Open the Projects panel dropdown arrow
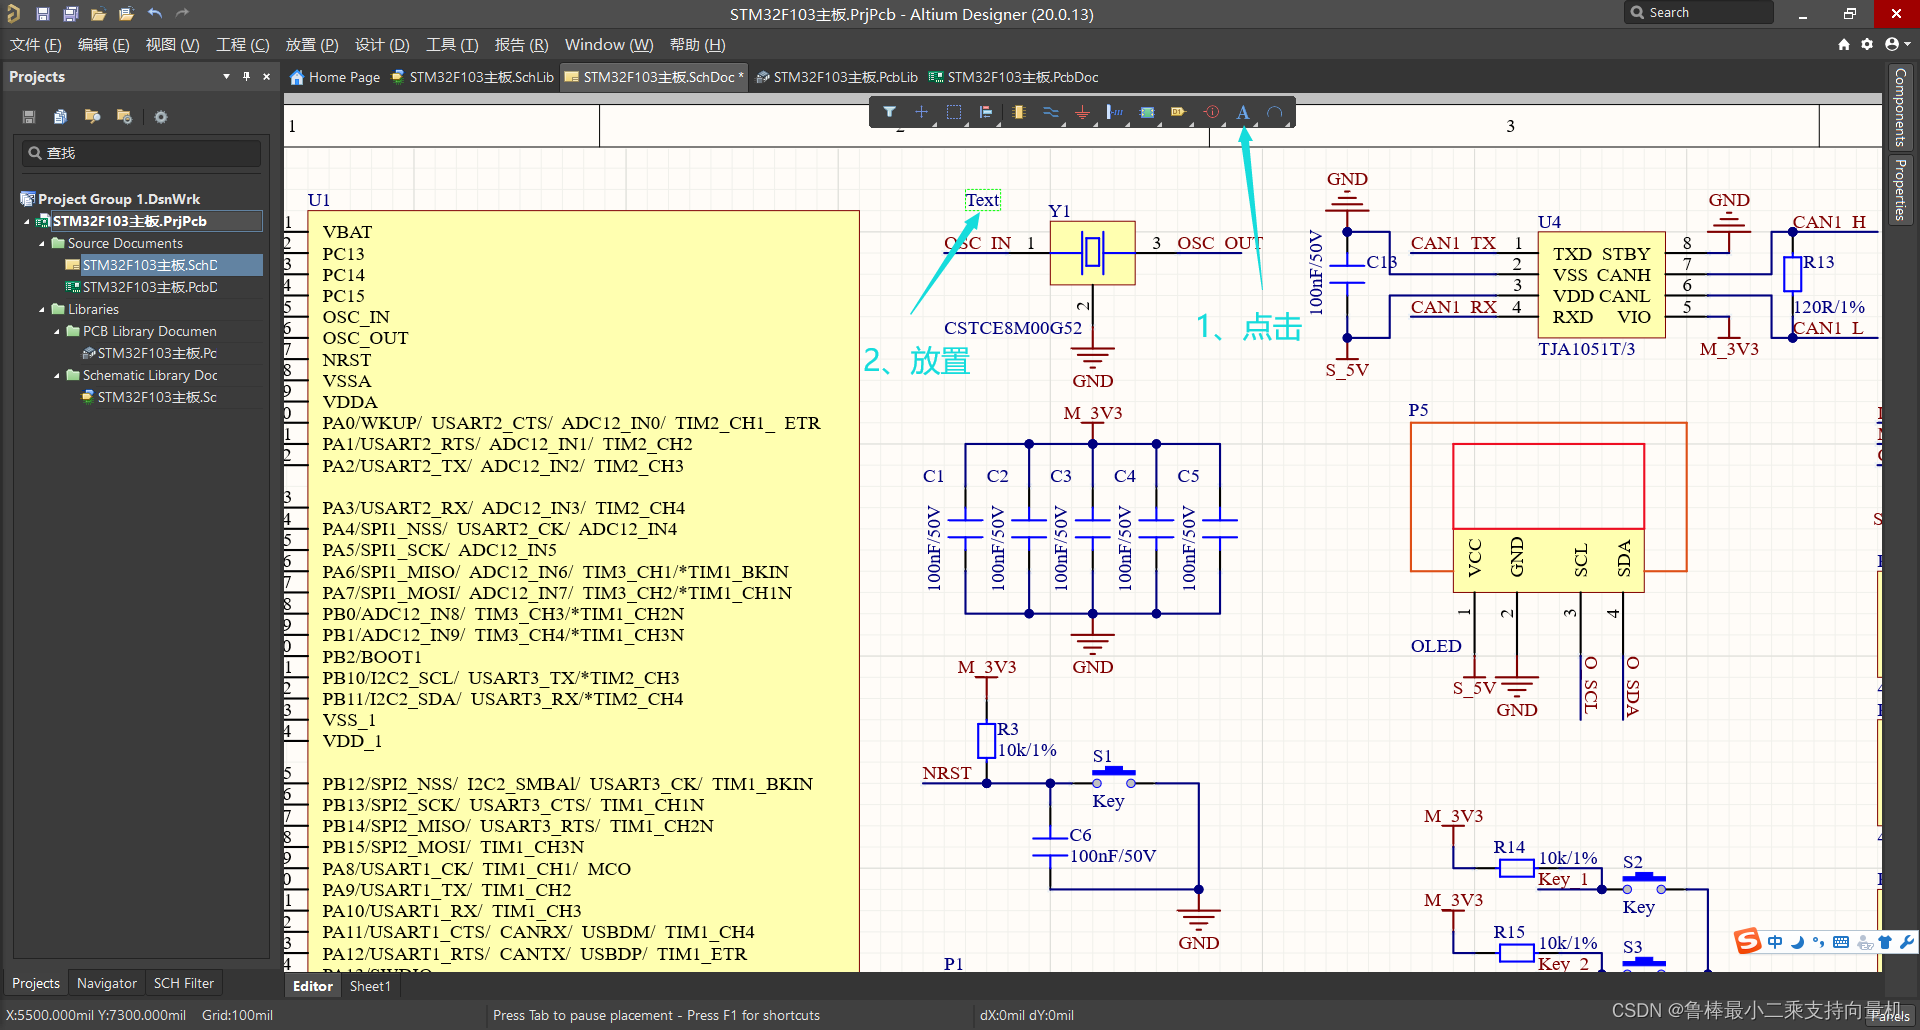 [x=226, y=77]
